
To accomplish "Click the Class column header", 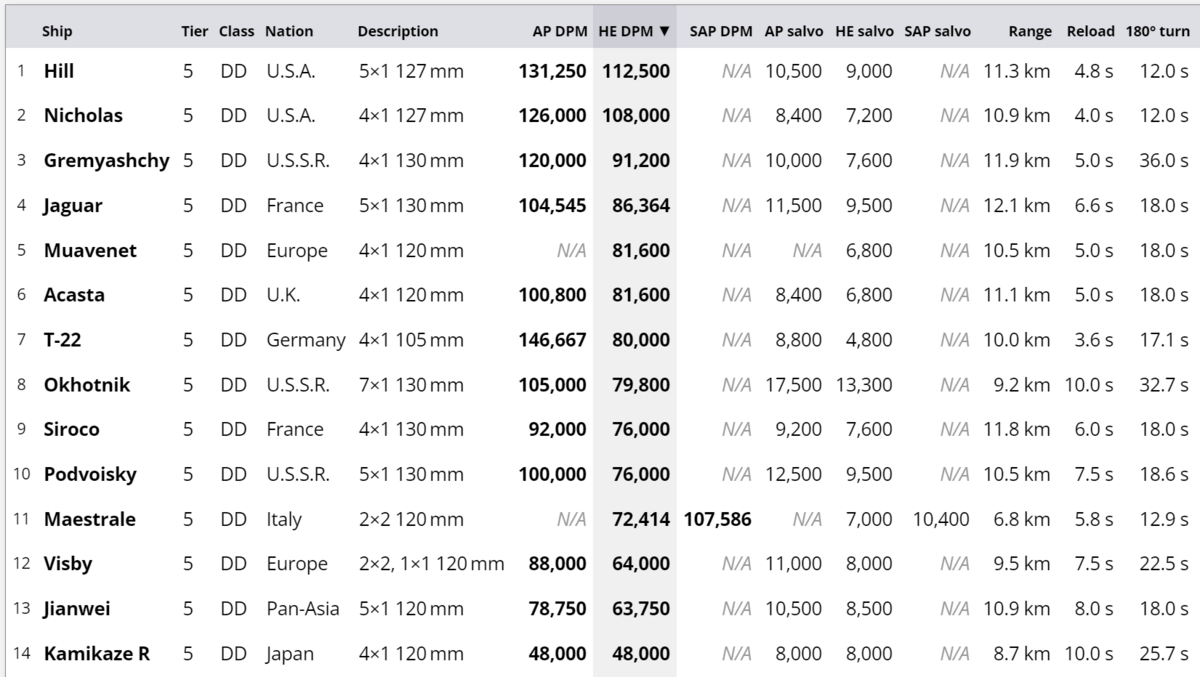I will (x=237, y=31).
